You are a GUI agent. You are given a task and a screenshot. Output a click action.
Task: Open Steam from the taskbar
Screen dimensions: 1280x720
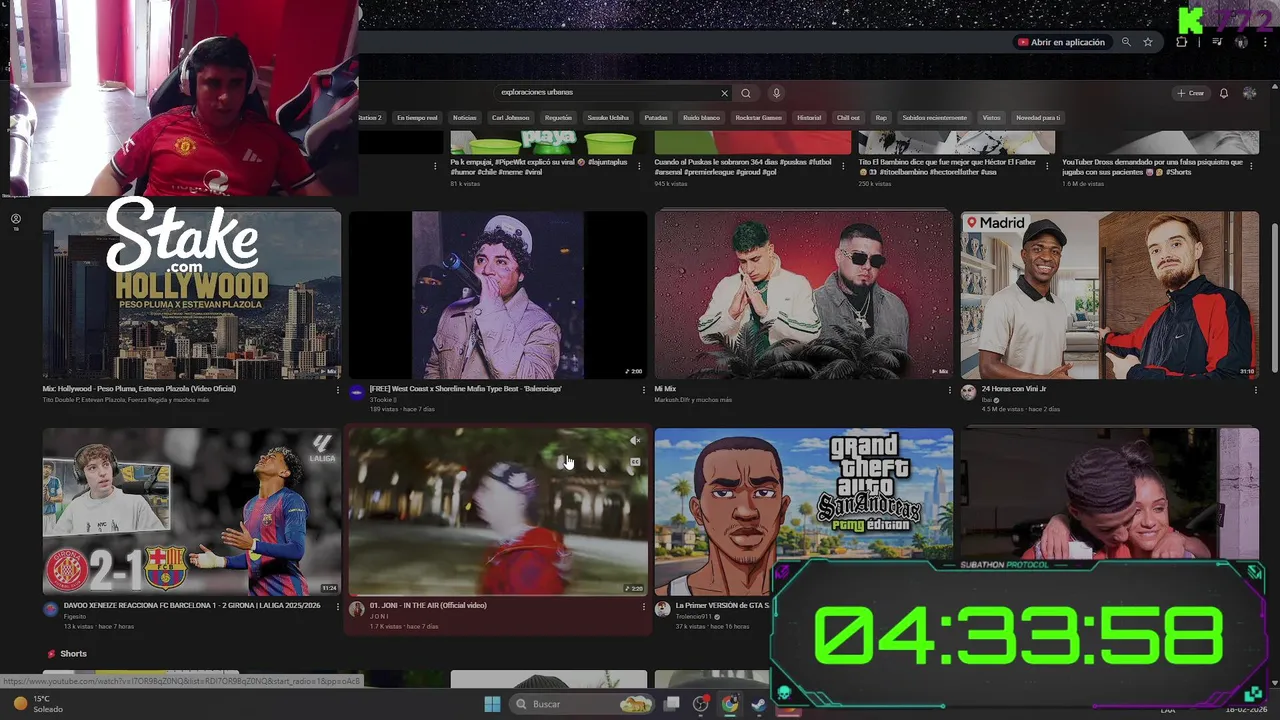pyautogui.click(x=759, y=704)
